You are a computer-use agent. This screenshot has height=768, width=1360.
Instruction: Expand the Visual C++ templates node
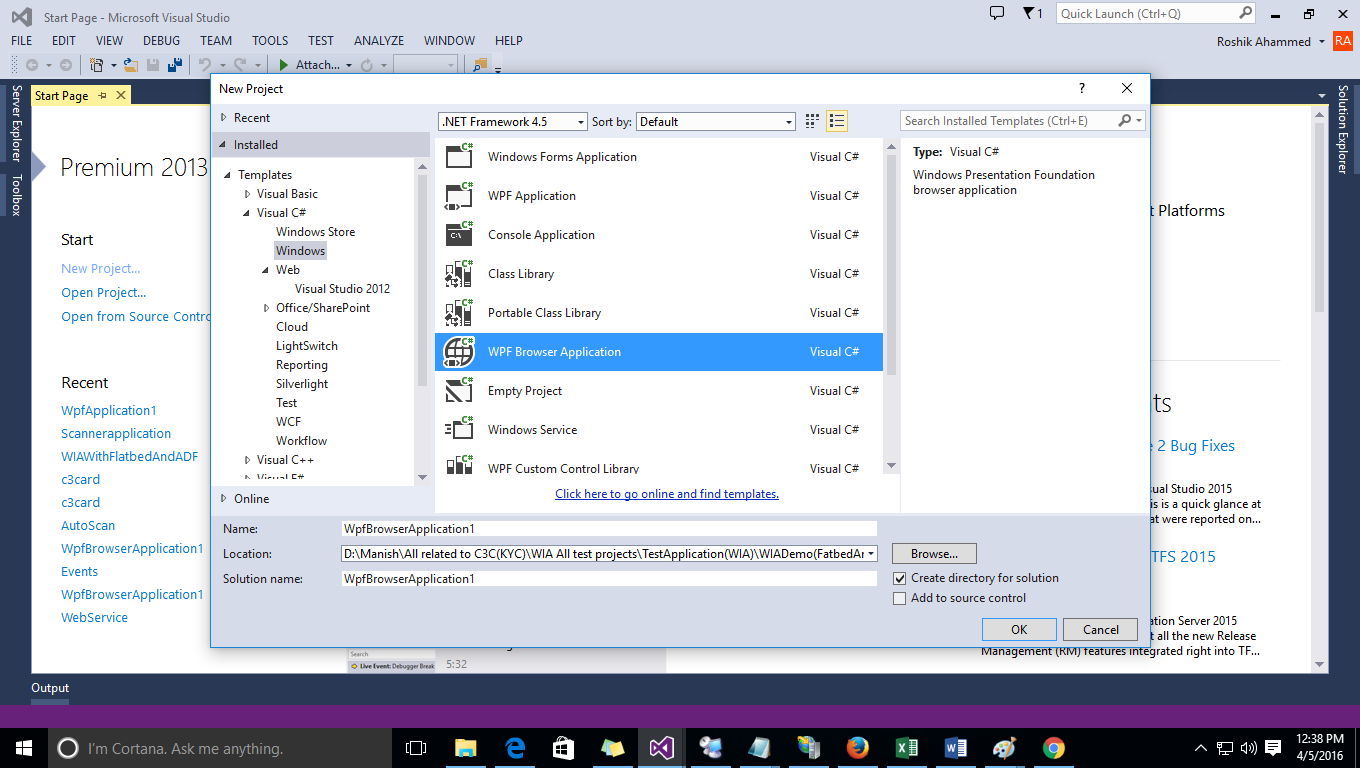pos(247,459)
